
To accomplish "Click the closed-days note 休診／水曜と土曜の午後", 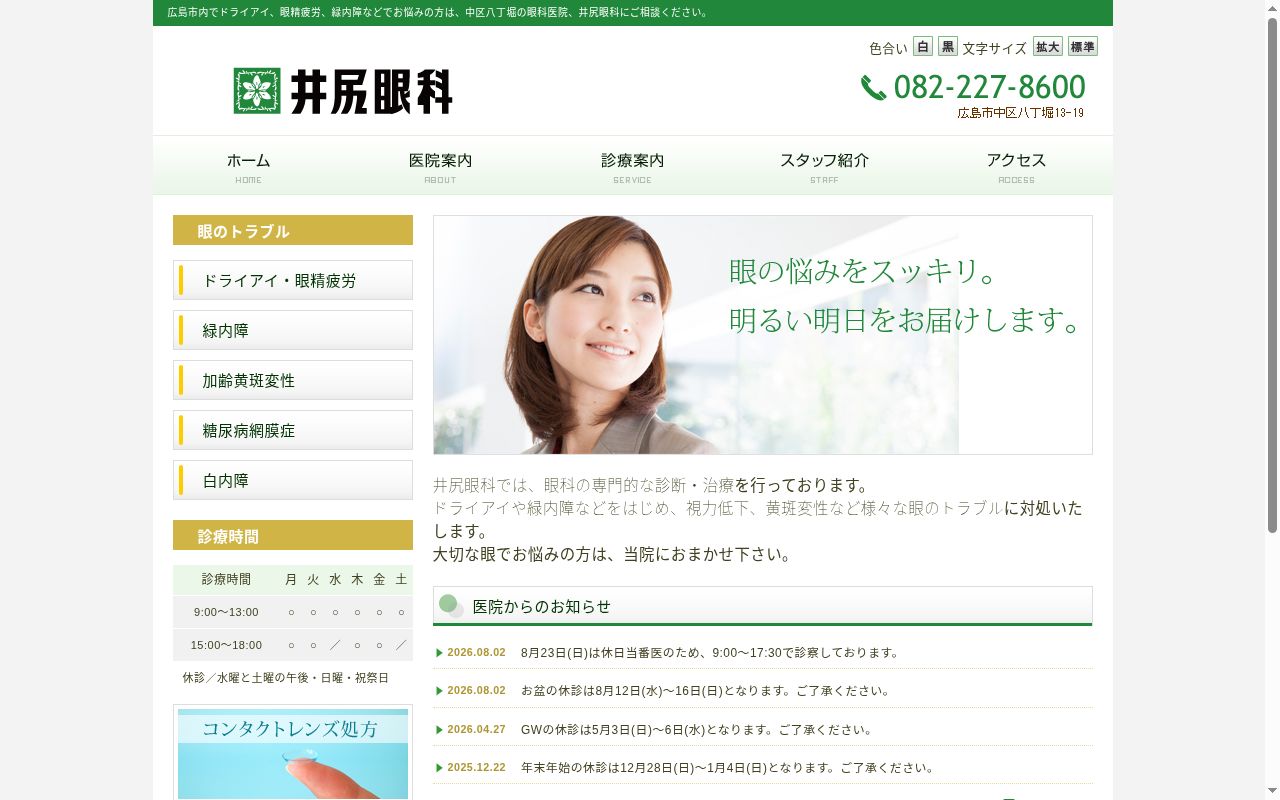I will (x=285, y=678).
